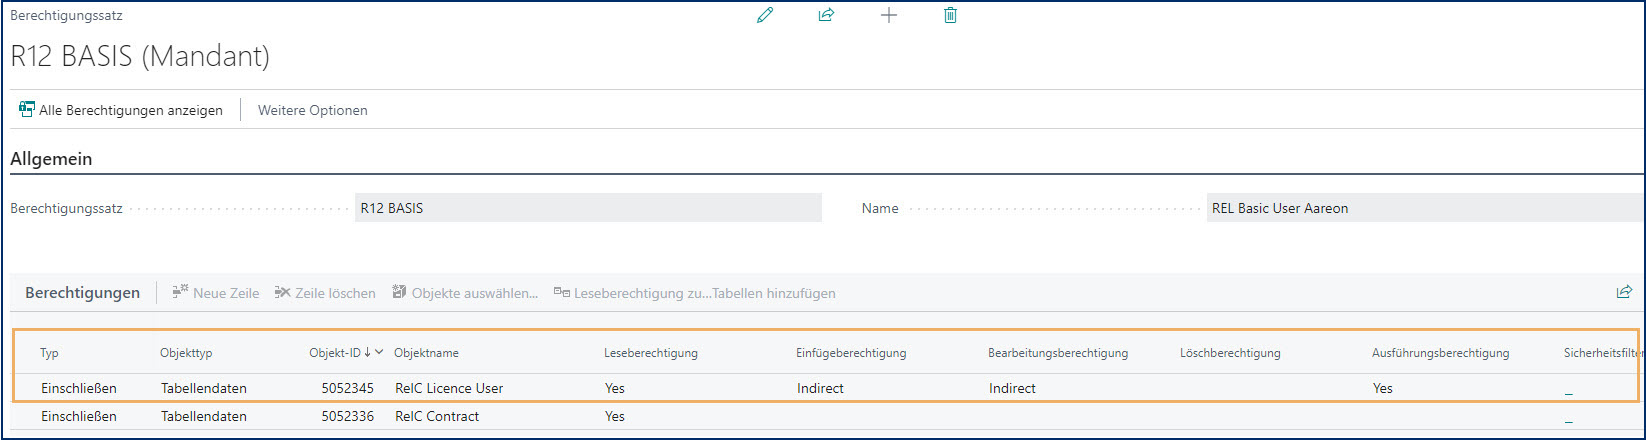Click the Berechtigungssatz field R12 BASIS
This screenshot has height=440, width=1646.
(x=588, y=208)
